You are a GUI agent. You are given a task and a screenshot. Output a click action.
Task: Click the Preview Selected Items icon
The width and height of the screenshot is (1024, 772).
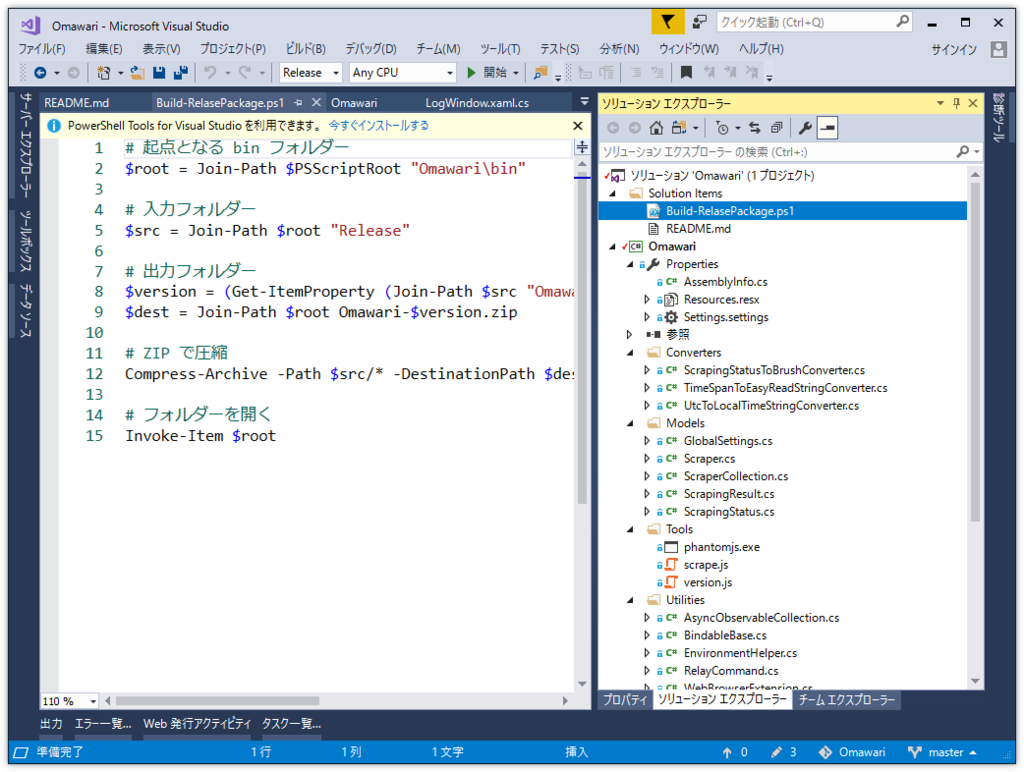point(827,128)
